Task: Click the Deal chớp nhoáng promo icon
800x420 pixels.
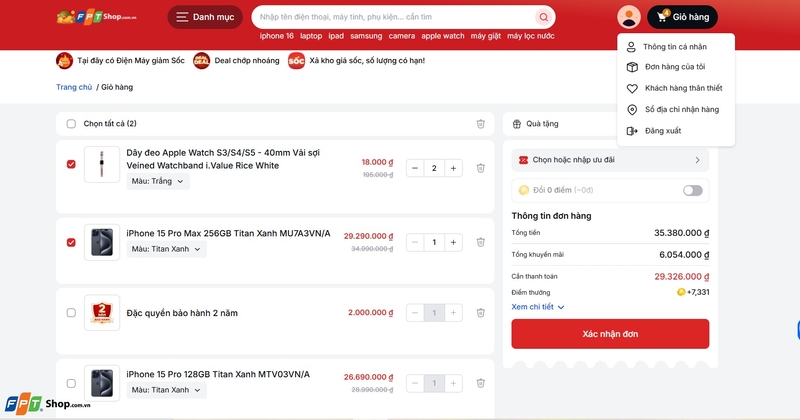Action: (x=202, y=61)
